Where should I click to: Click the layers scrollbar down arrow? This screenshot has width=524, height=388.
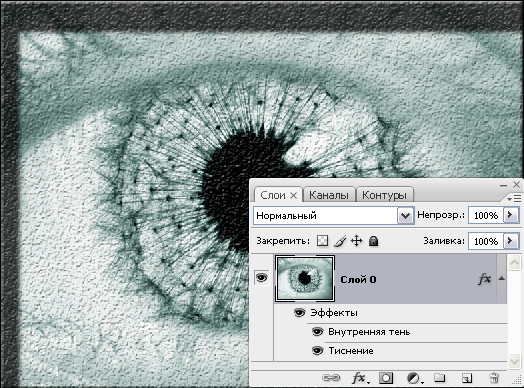(514, 361)
